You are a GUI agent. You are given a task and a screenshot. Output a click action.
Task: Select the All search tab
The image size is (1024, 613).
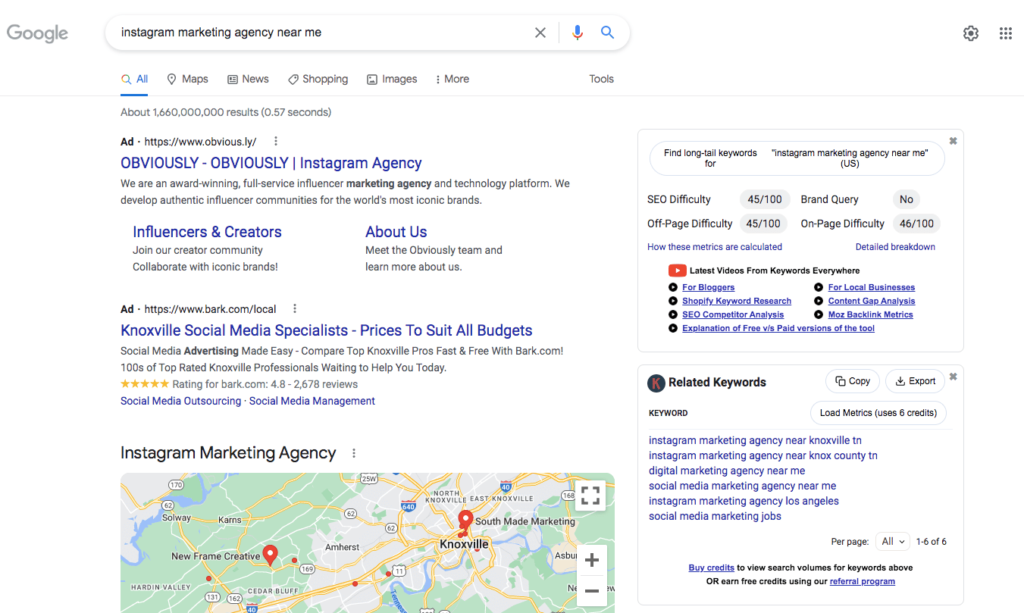(134, 79)
